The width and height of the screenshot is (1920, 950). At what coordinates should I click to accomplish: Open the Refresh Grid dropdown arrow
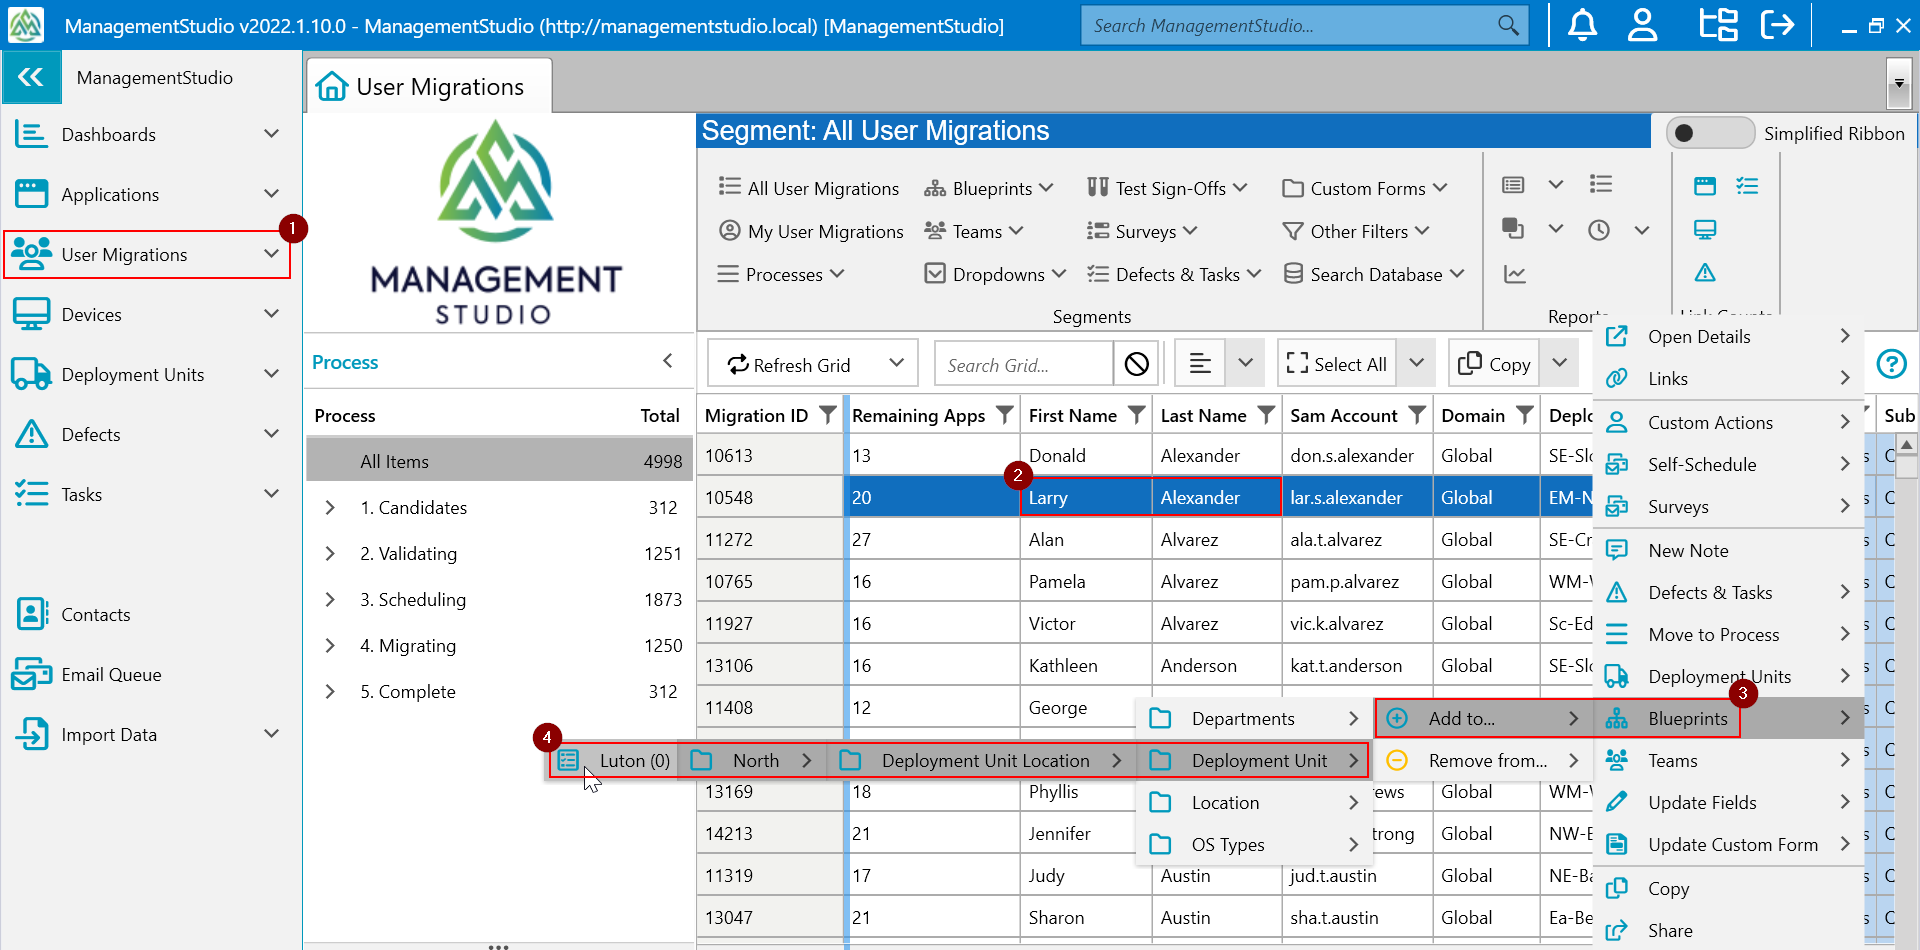pyautogui.click(x=896, y=363)
